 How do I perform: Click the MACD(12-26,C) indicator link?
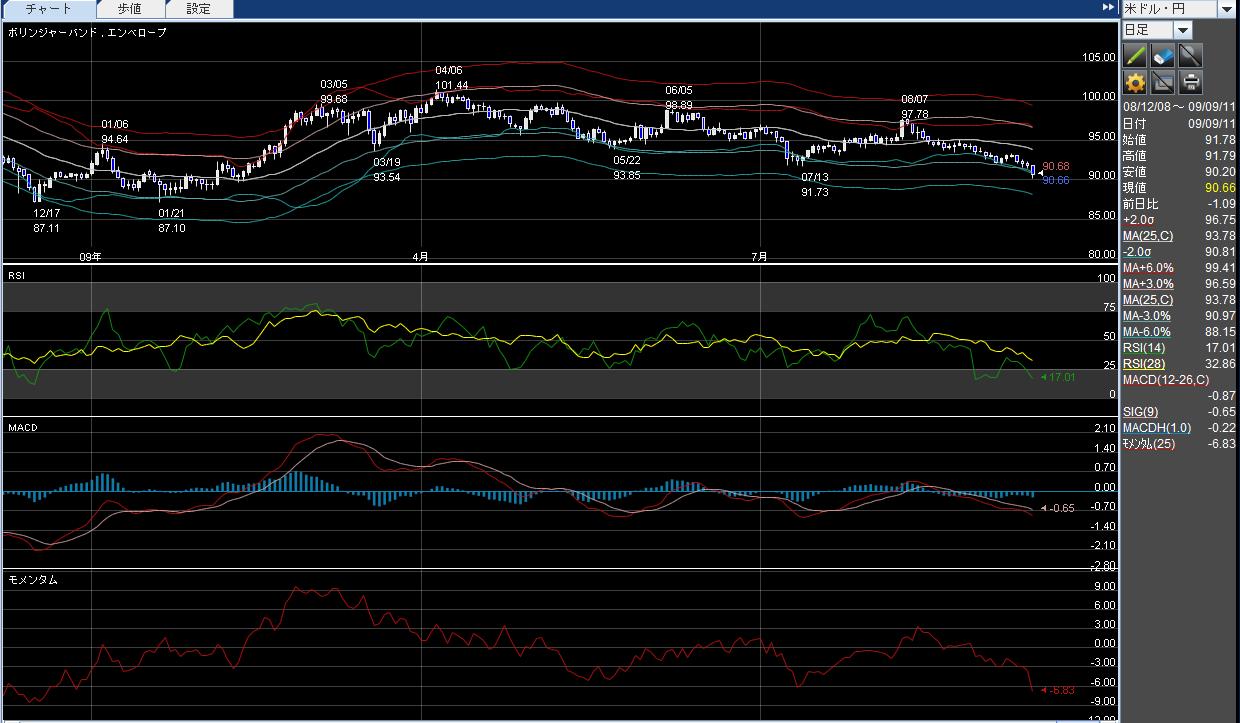point(1165,380)
